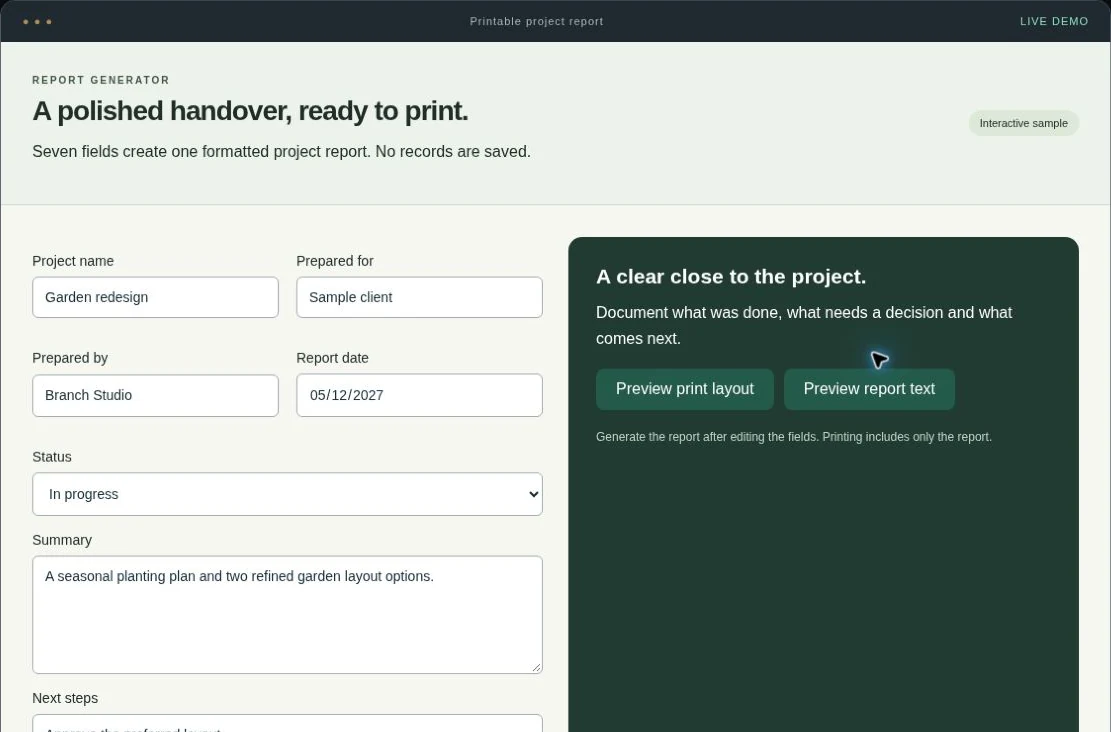Image resolution: width=1111 pixels, height=732 pixels.
Task: Select the 'Printable project report' title text
Action: tap(536, 21)
